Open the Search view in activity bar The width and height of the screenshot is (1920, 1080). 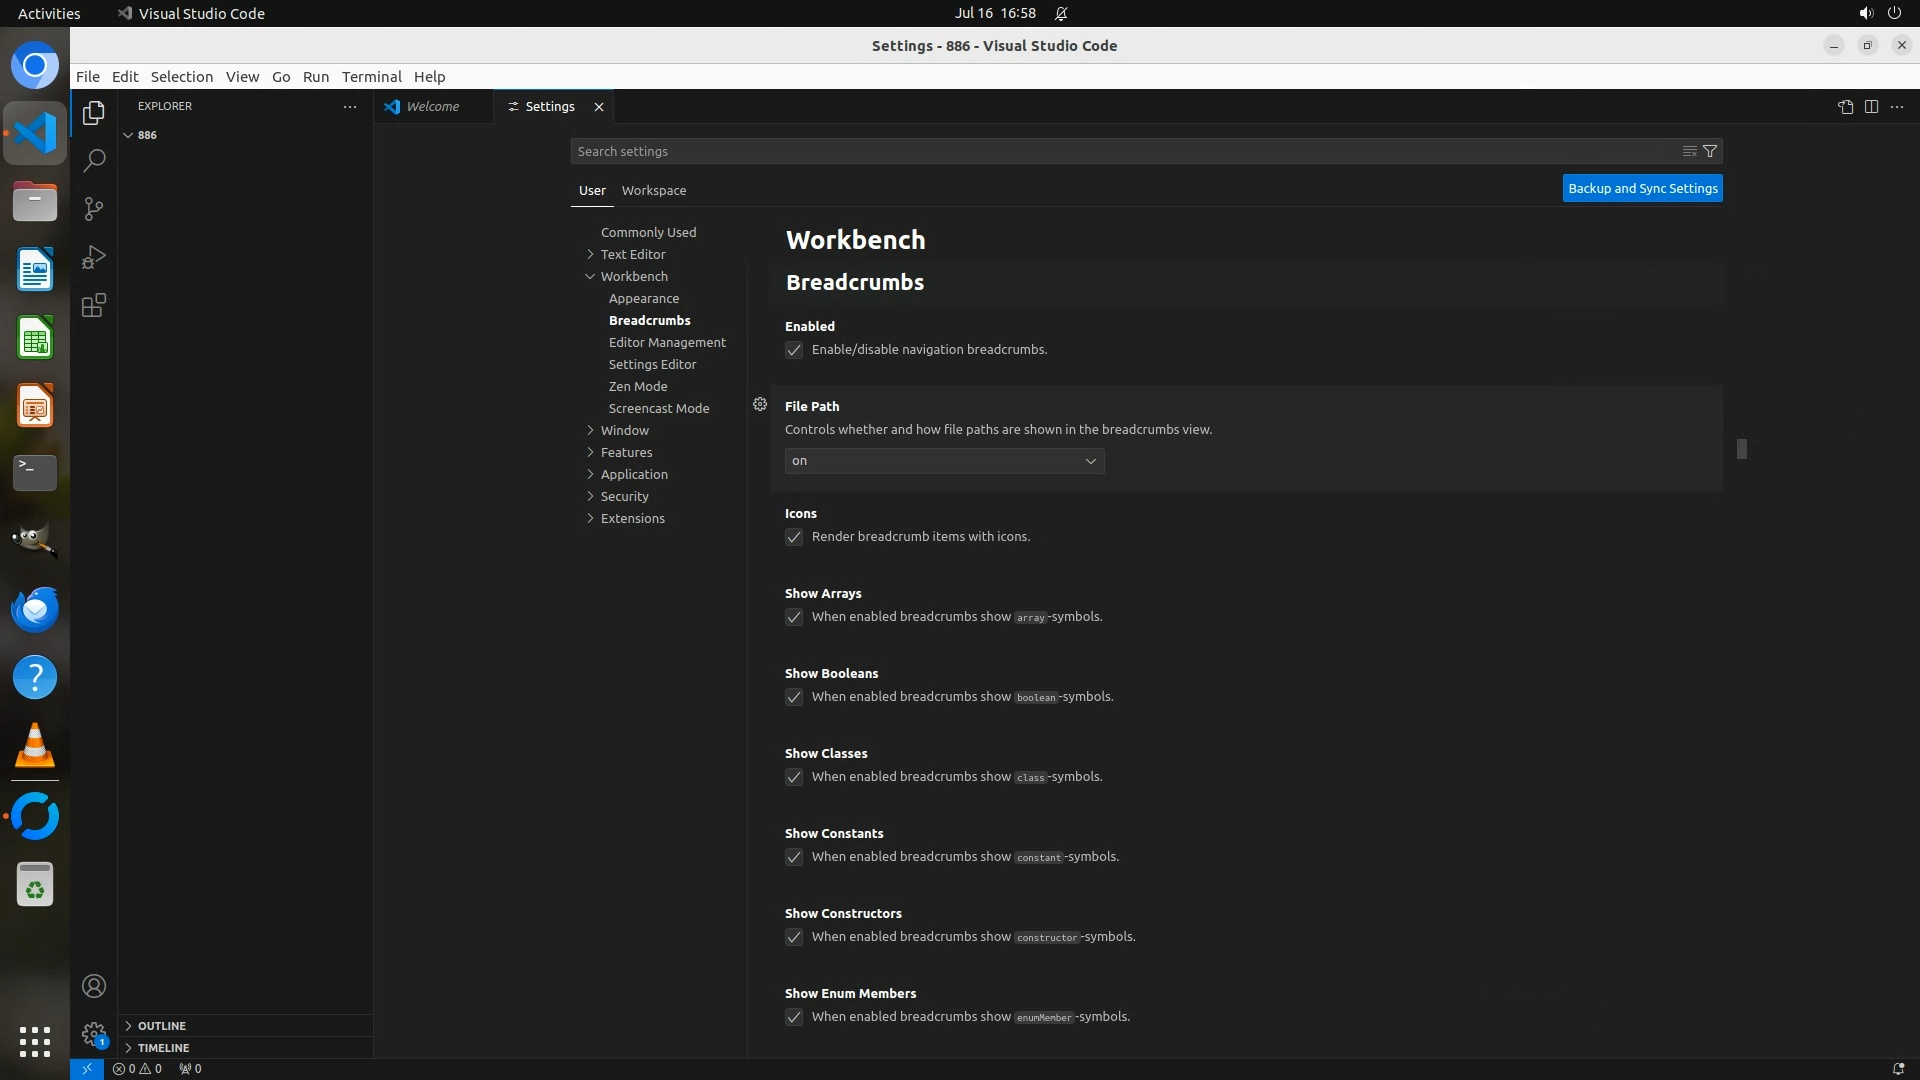pos(94,160)
